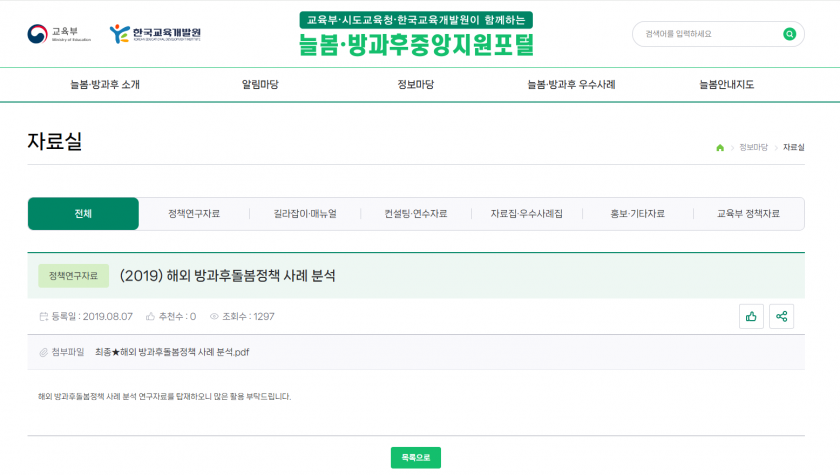Click the Ministry of Education logo
This screenshot has width=840, height=475.
(x=59, y=34)
